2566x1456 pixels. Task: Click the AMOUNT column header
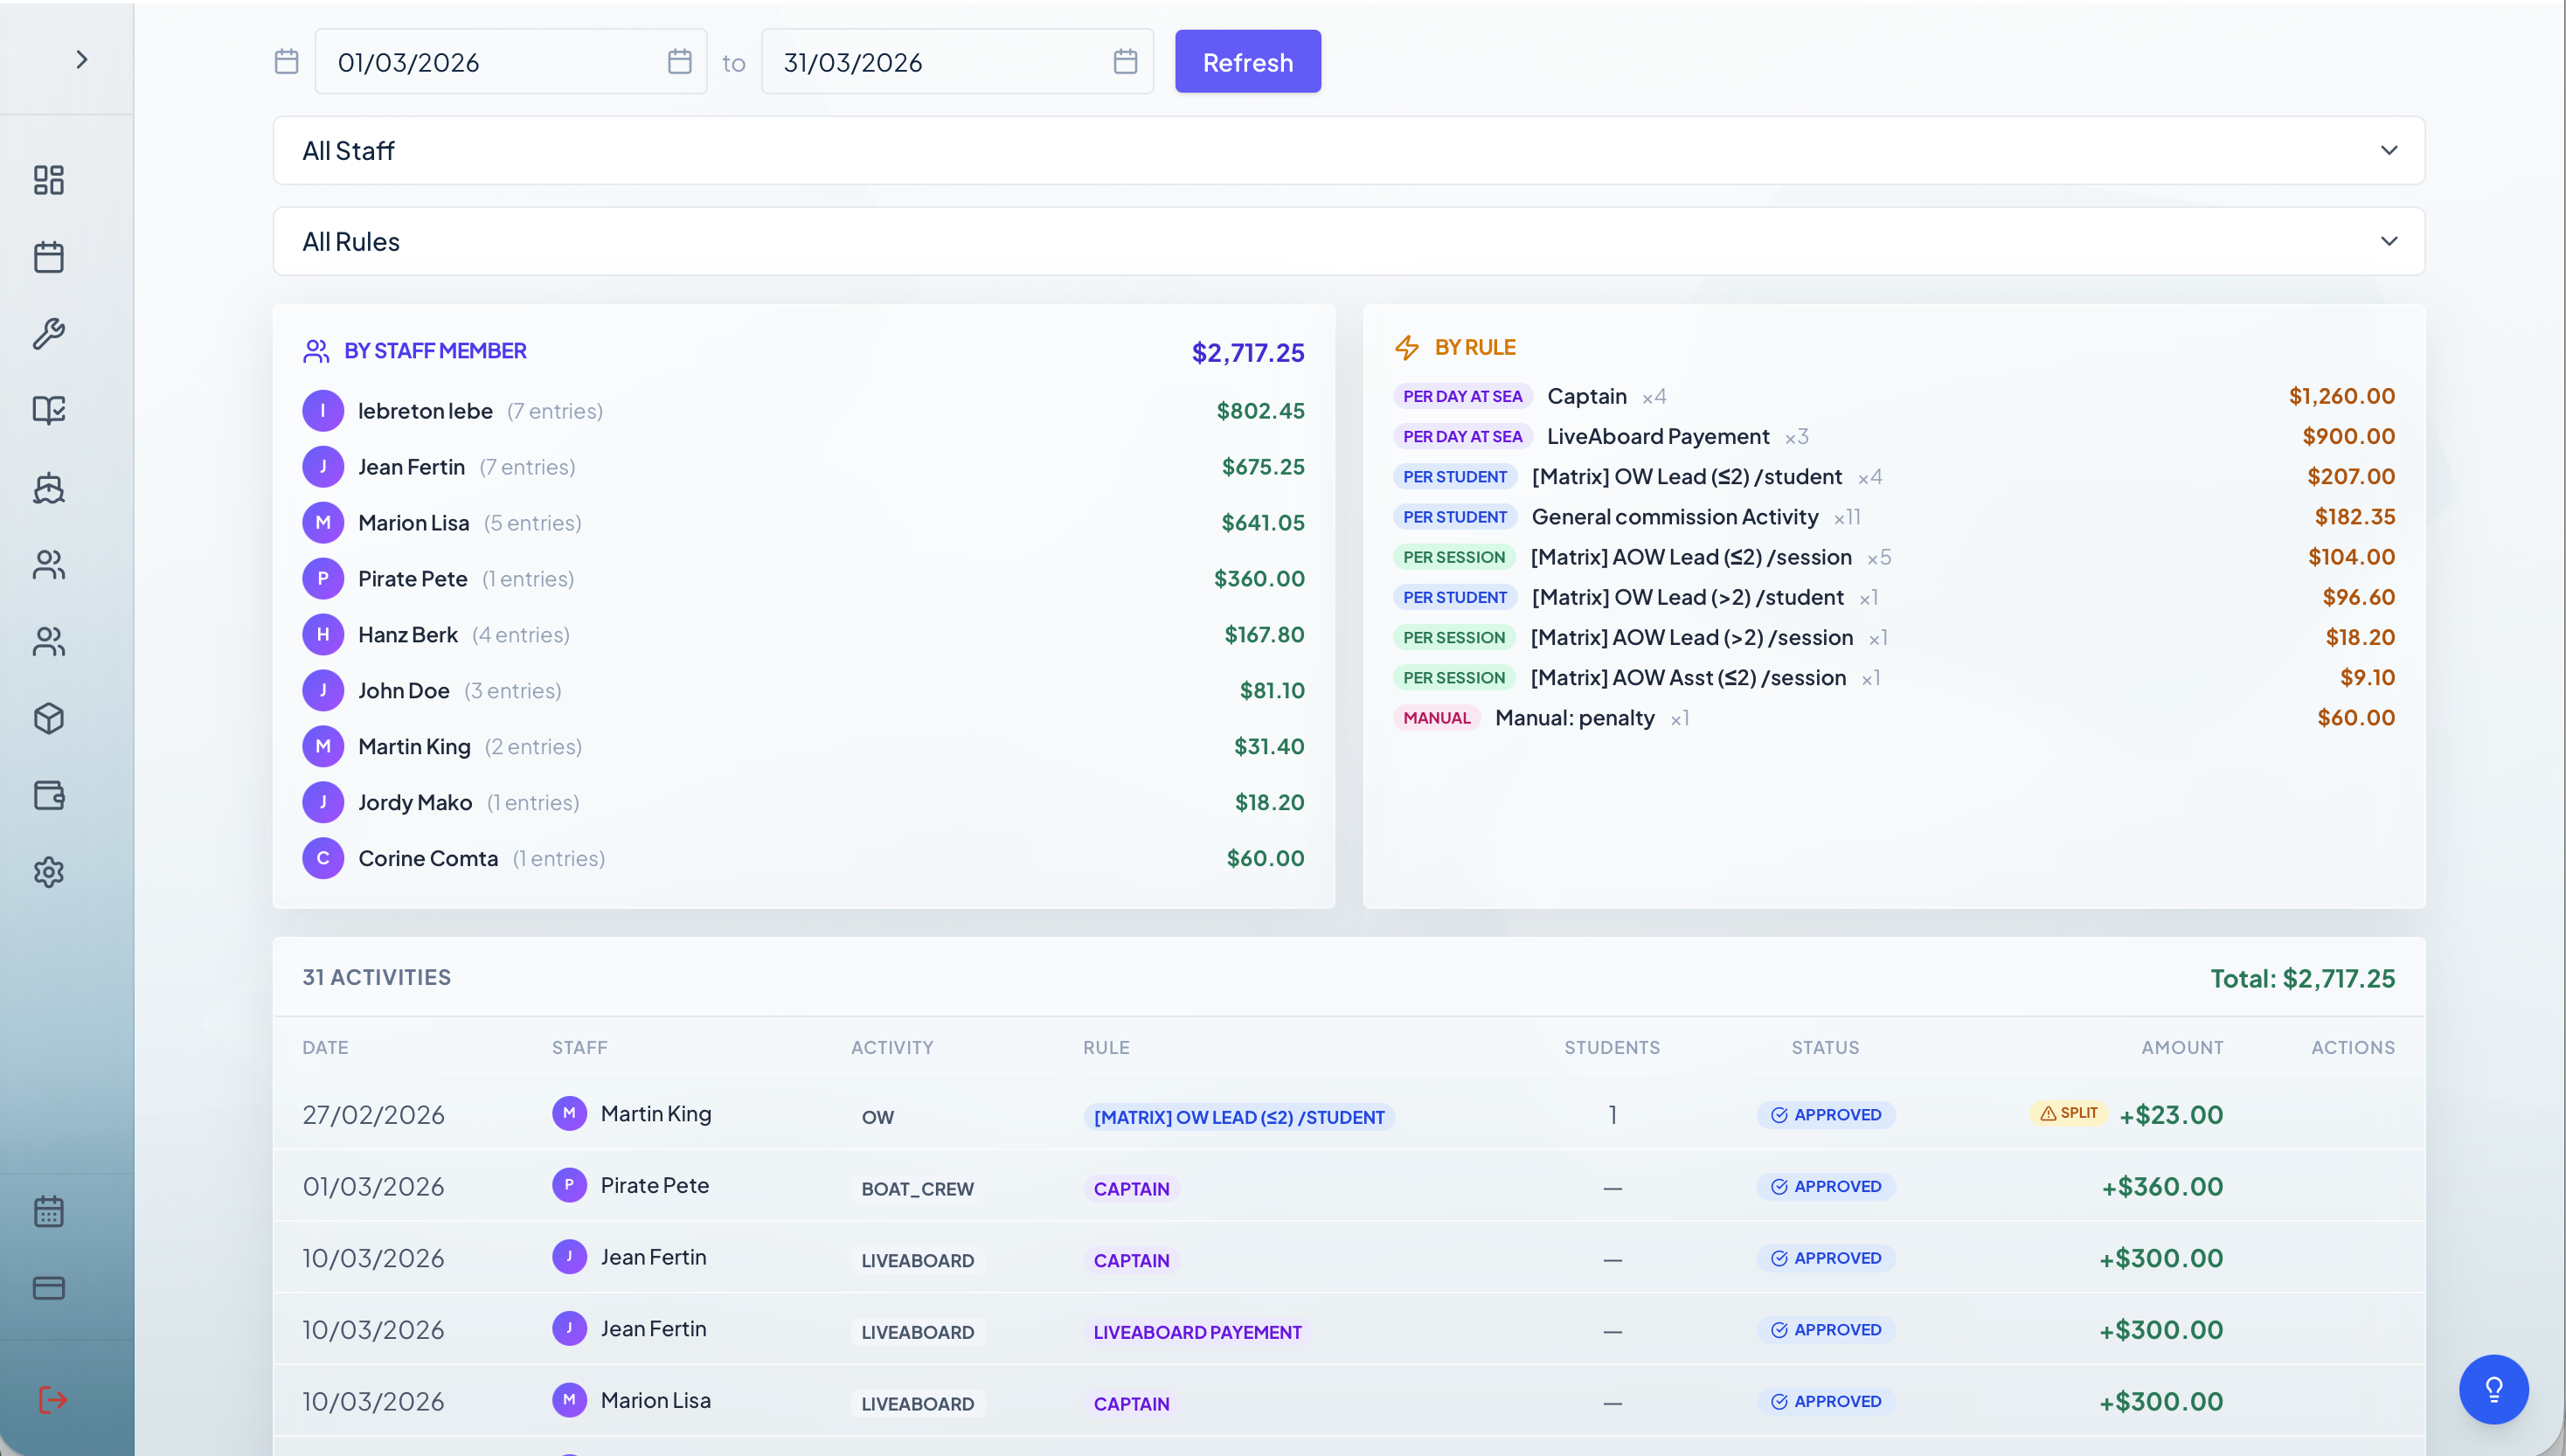coord(2182,1047)
